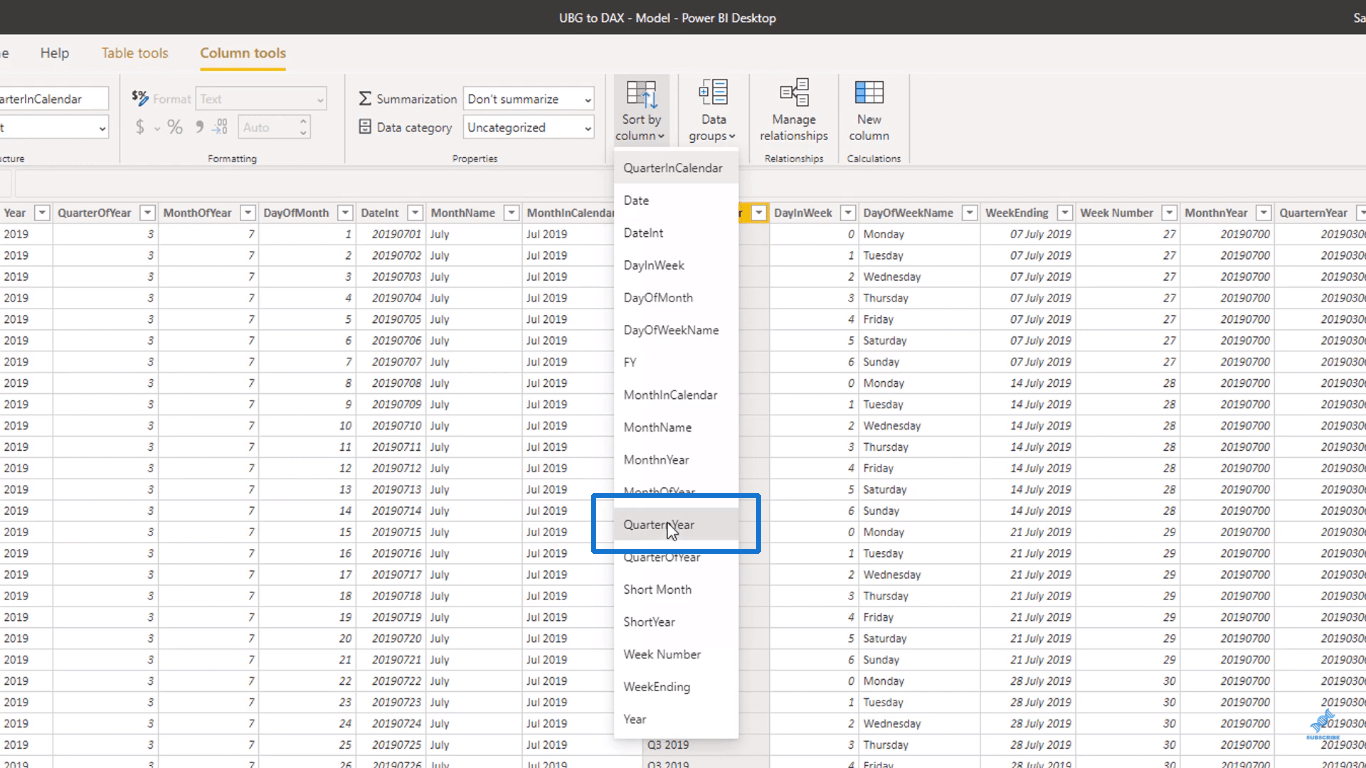Open Manage relationships
This screenshot has height=768, width=1366.
coord(794,110)
